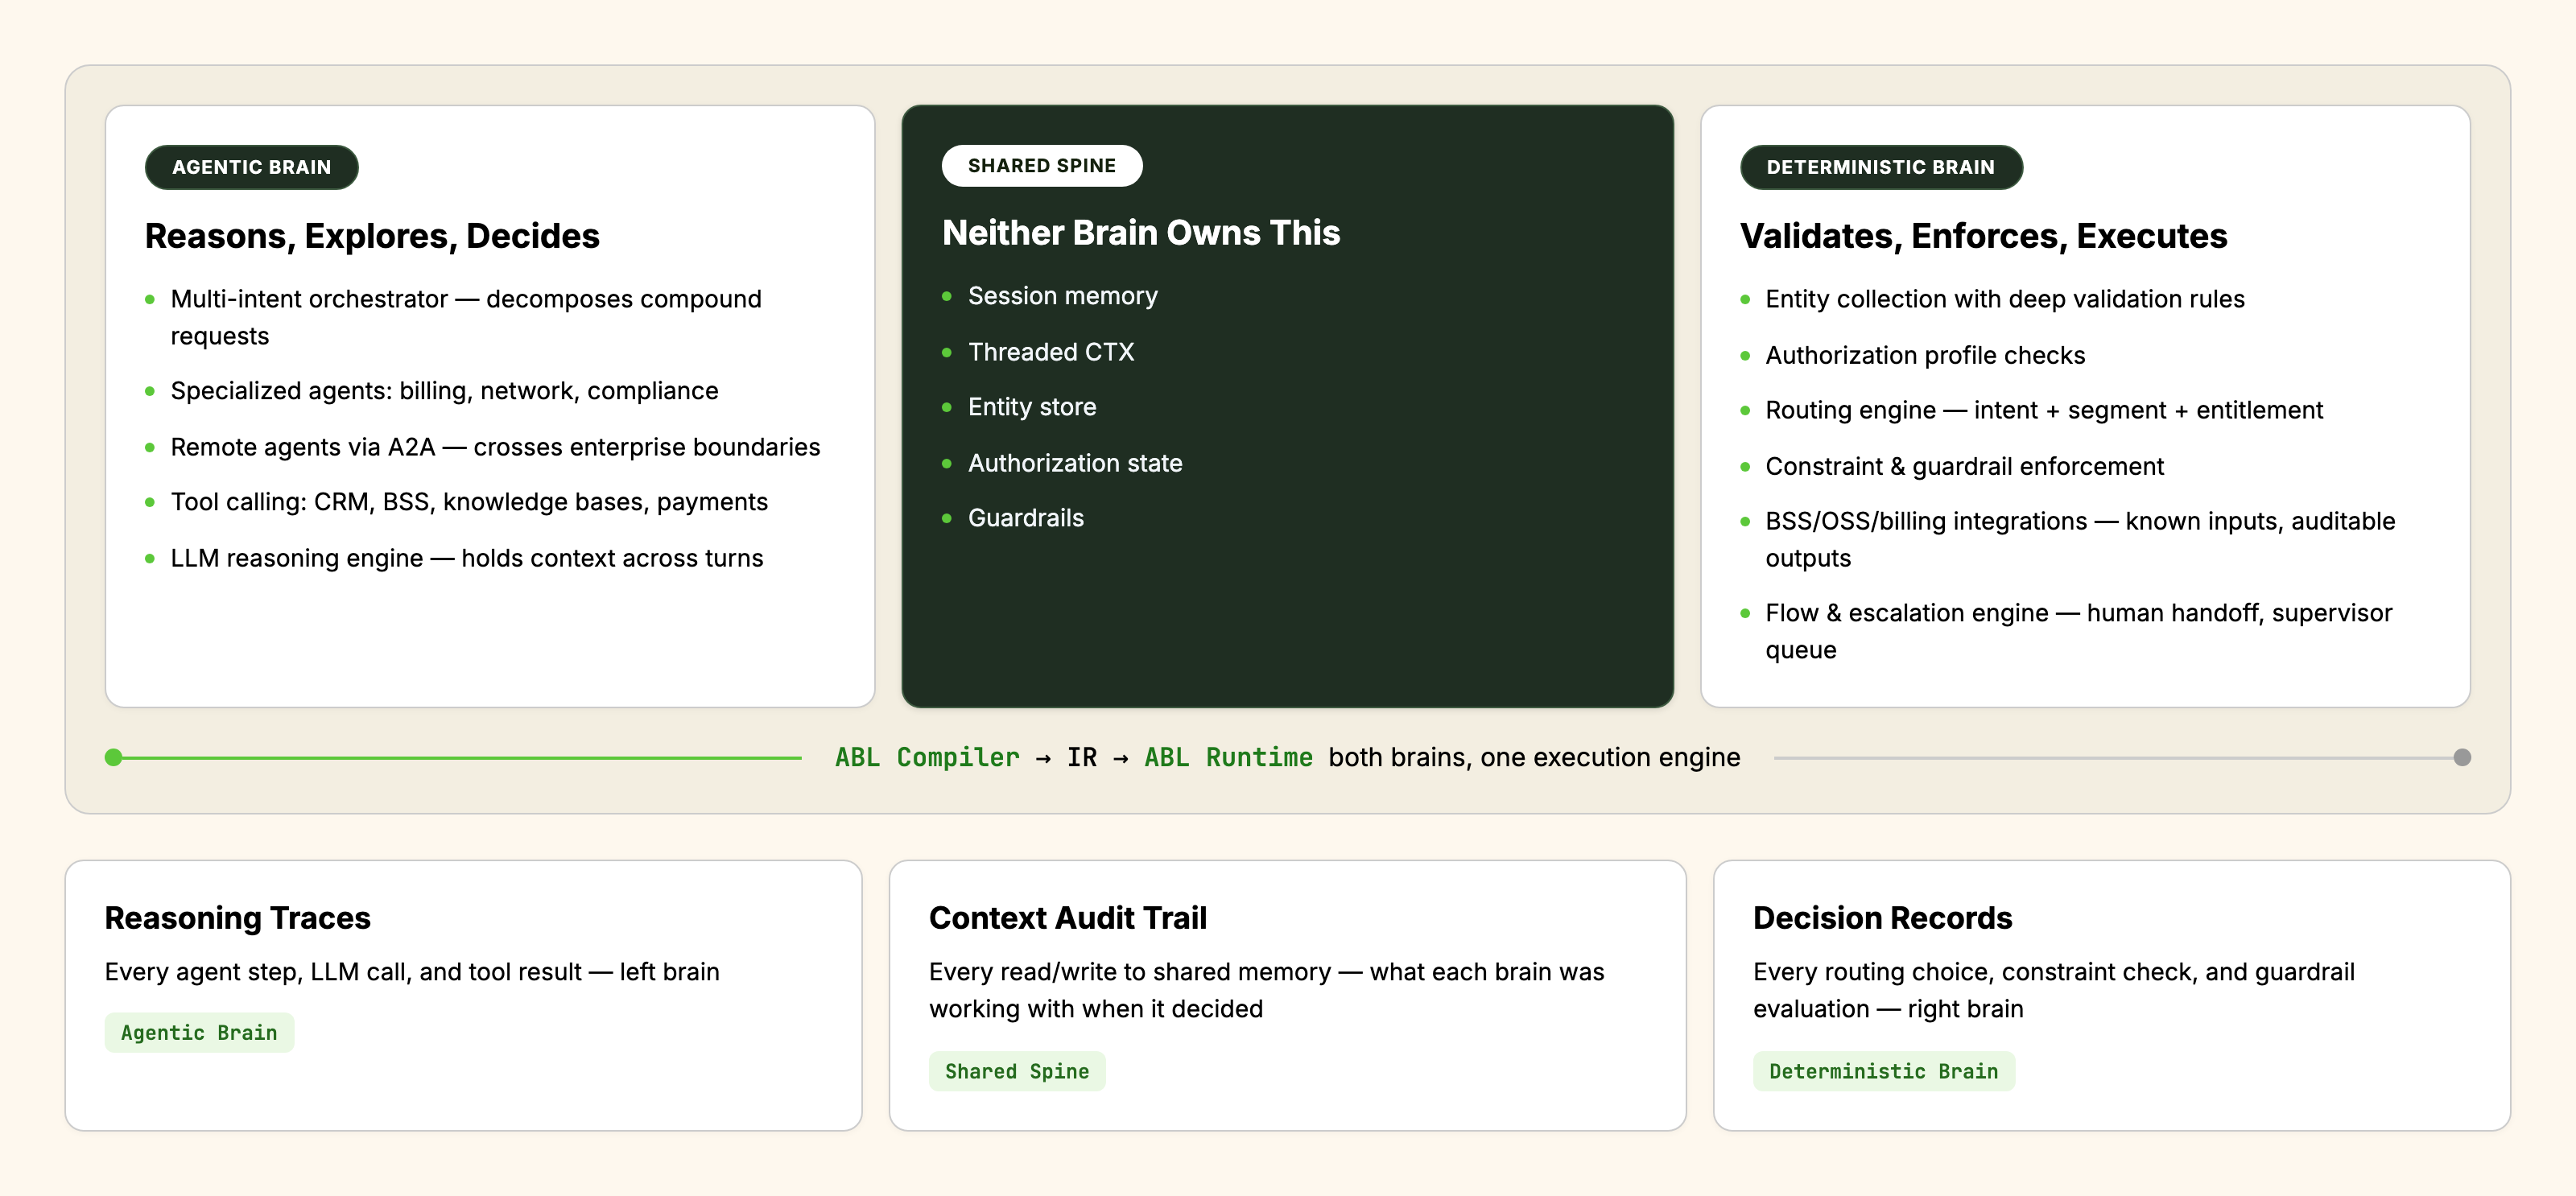Click 'Context Audit Trail' card title
The height and width of the screenshot is (1196, 2576).
pos(1068,918)
